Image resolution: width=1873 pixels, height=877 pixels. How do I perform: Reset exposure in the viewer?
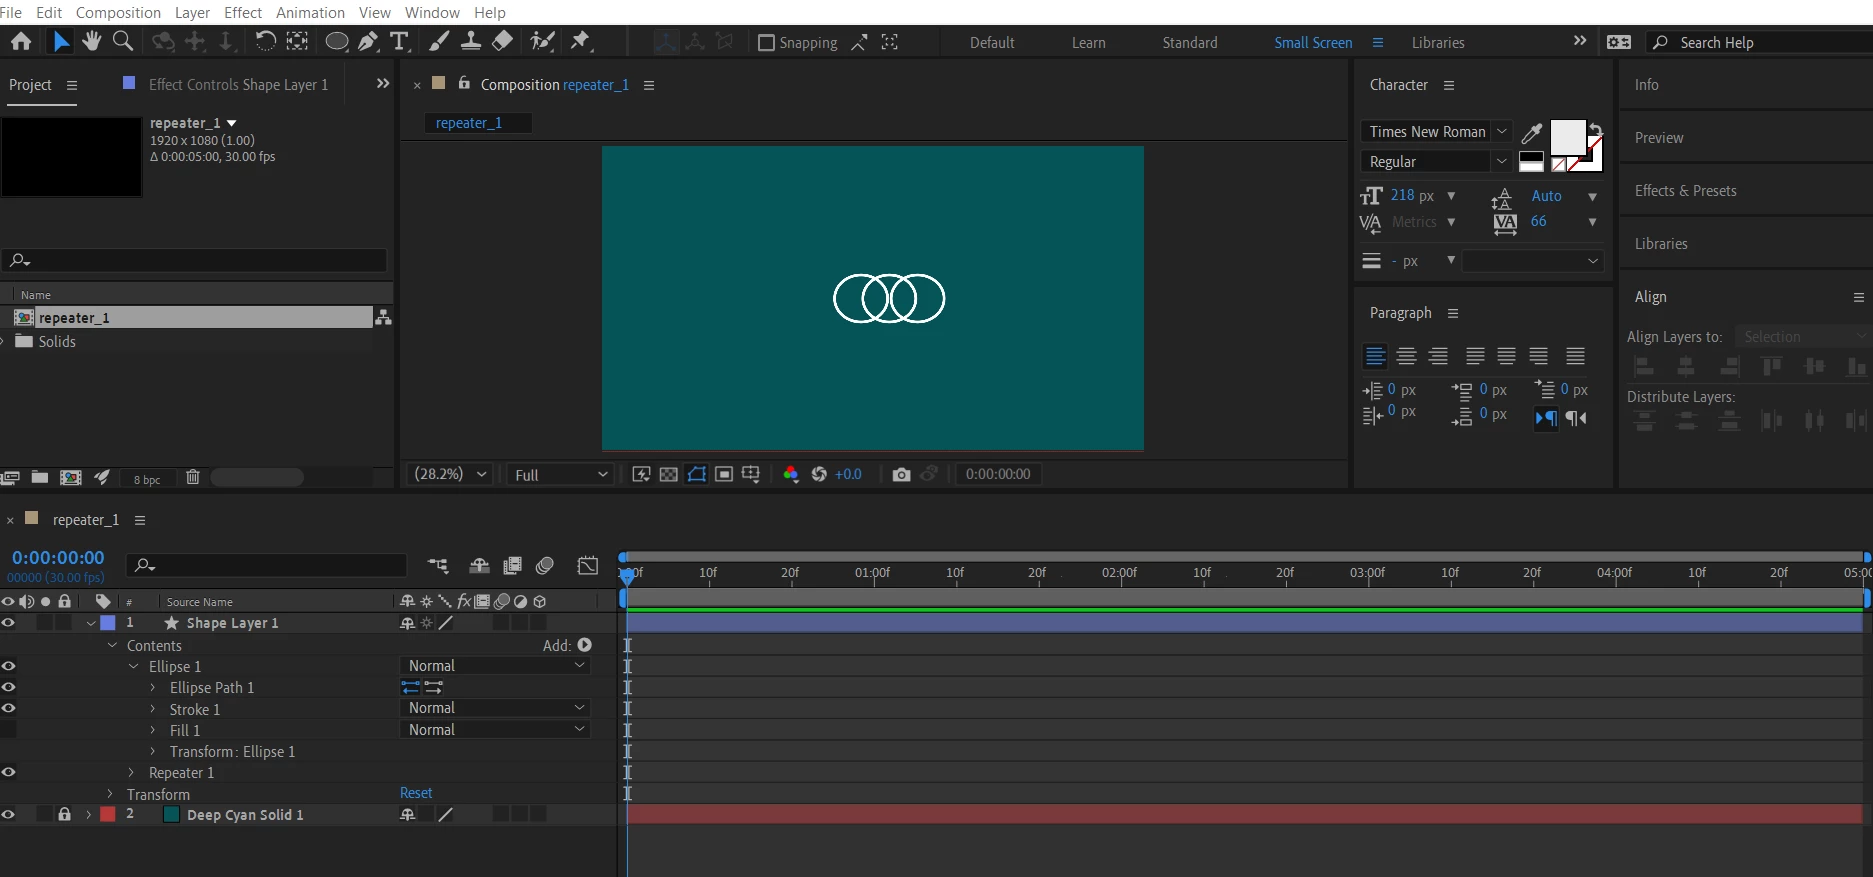pos(819,474)
